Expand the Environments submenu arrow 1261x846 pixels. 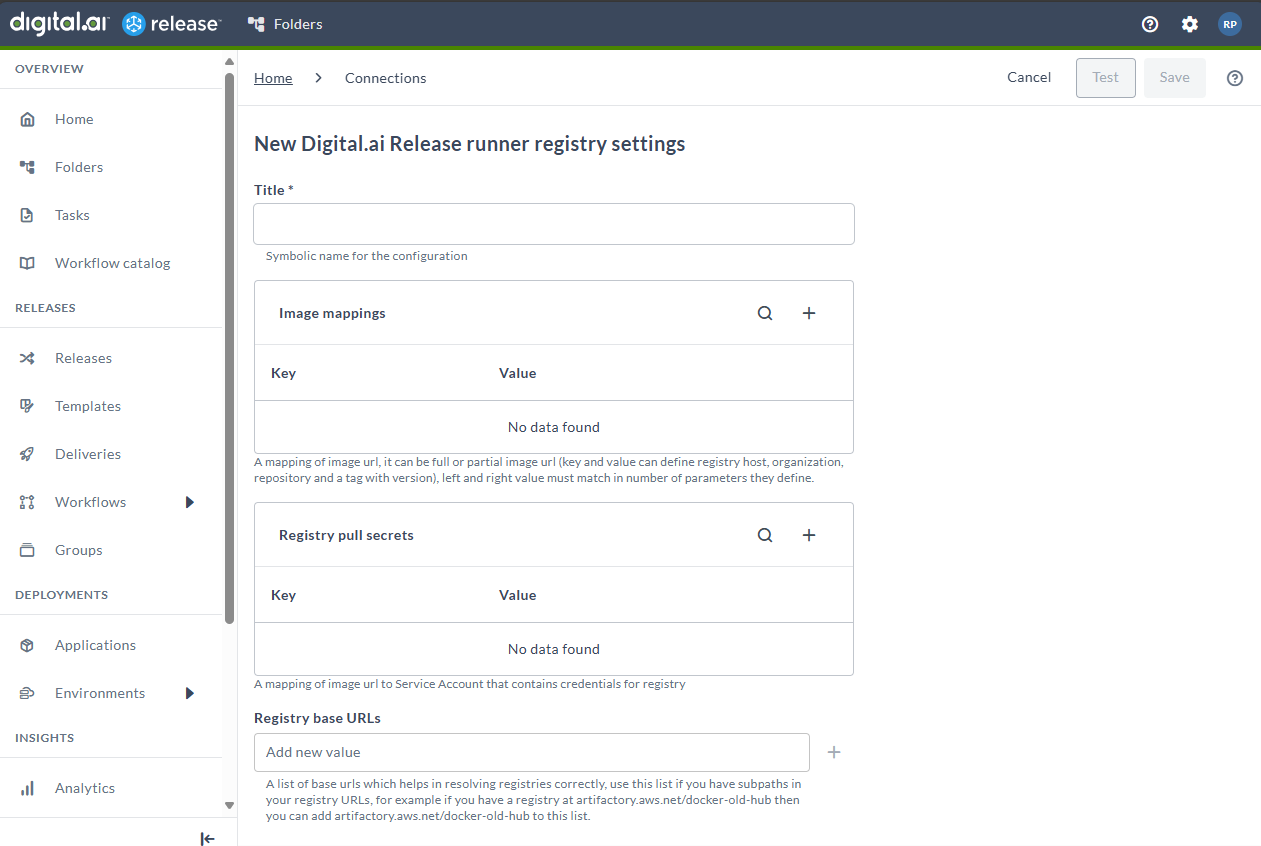point(189,693)
